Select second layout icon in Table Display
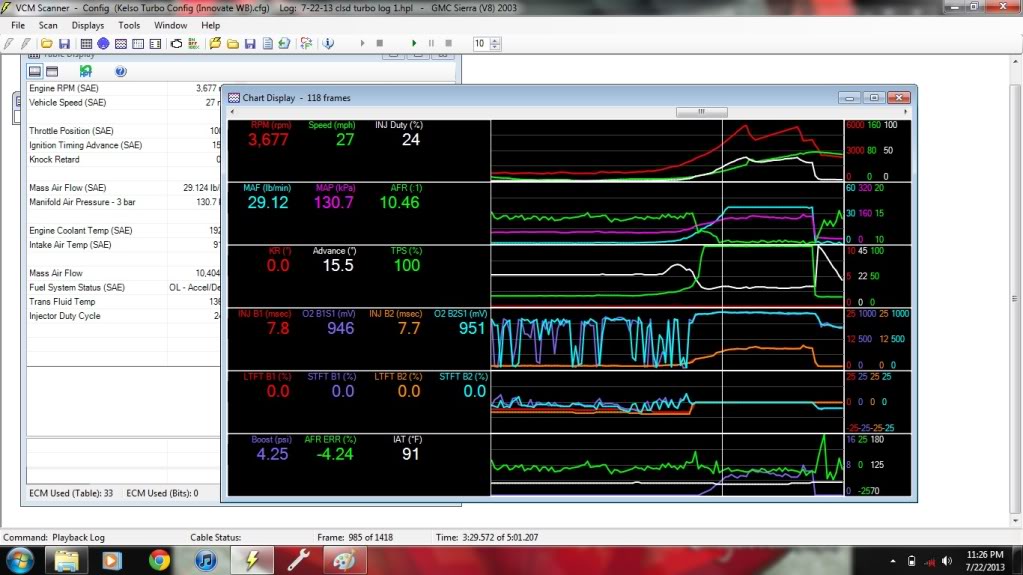The height and width of the screenshot is (575, 1023). [x=52, y=71]
